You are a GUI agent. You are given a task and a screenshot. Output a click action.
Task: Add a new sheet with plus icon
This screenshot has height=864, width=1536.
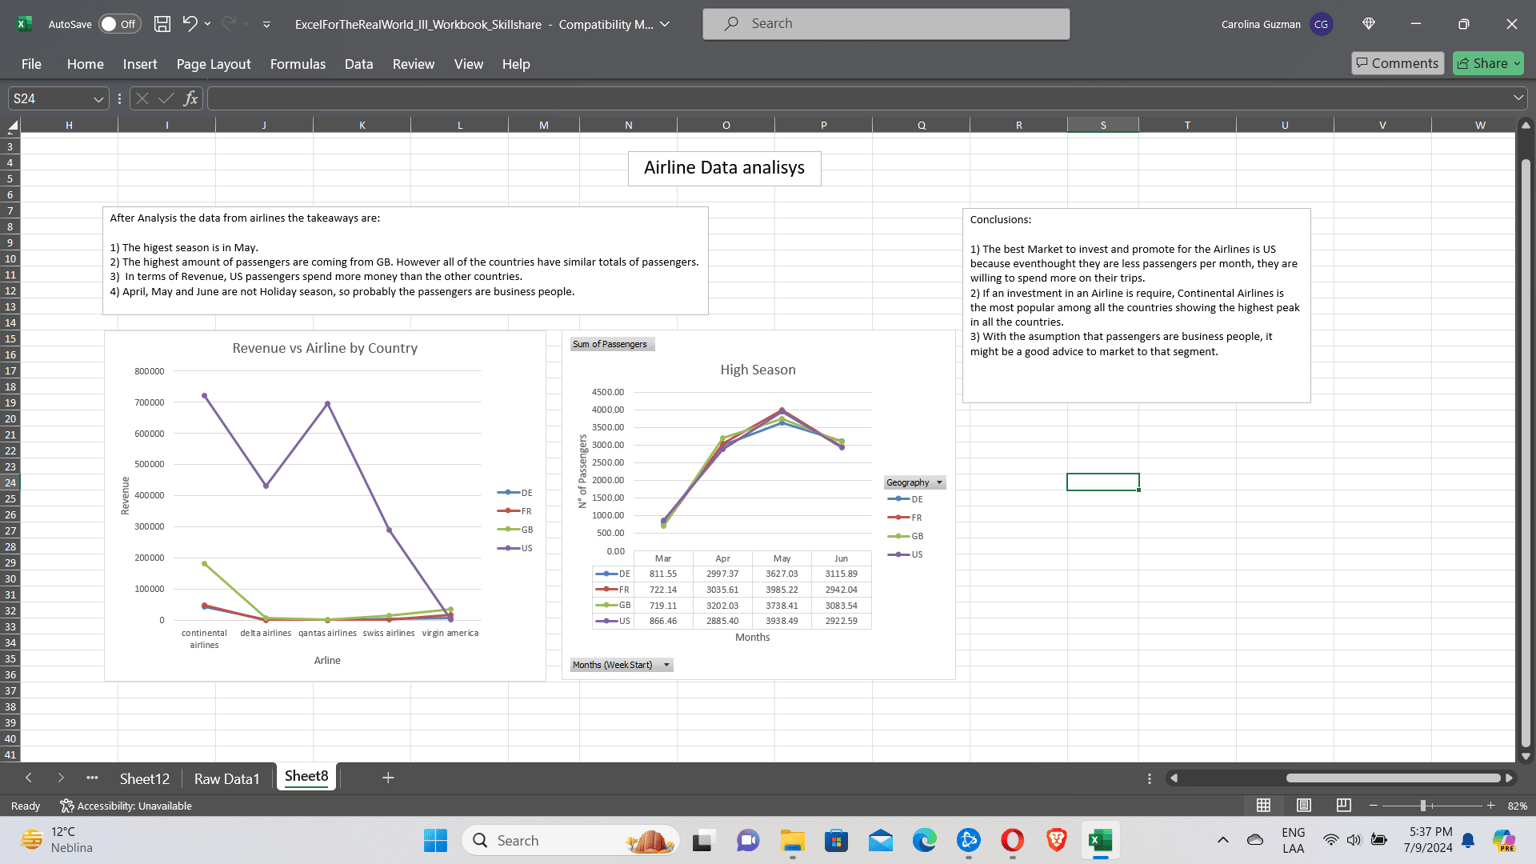tap(388, 777)
